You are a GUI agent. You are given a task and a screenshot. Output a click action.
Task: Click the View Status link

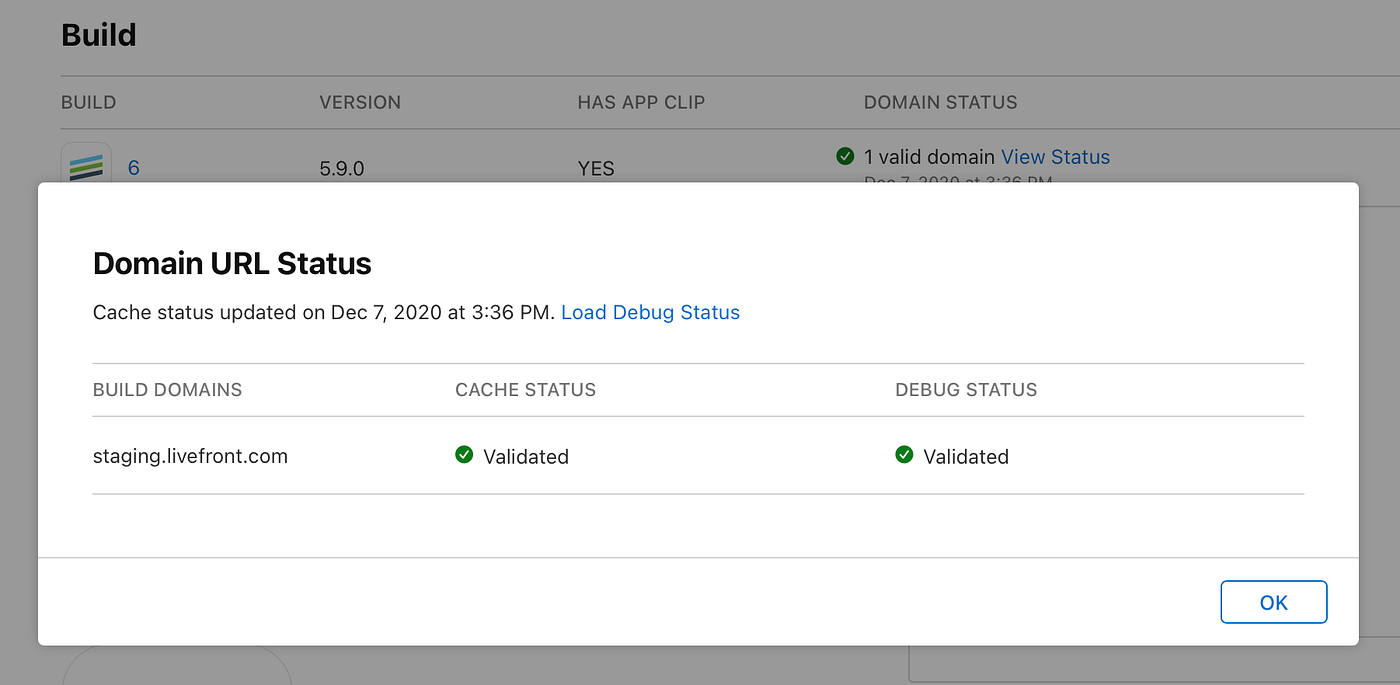click(1055, 157)
